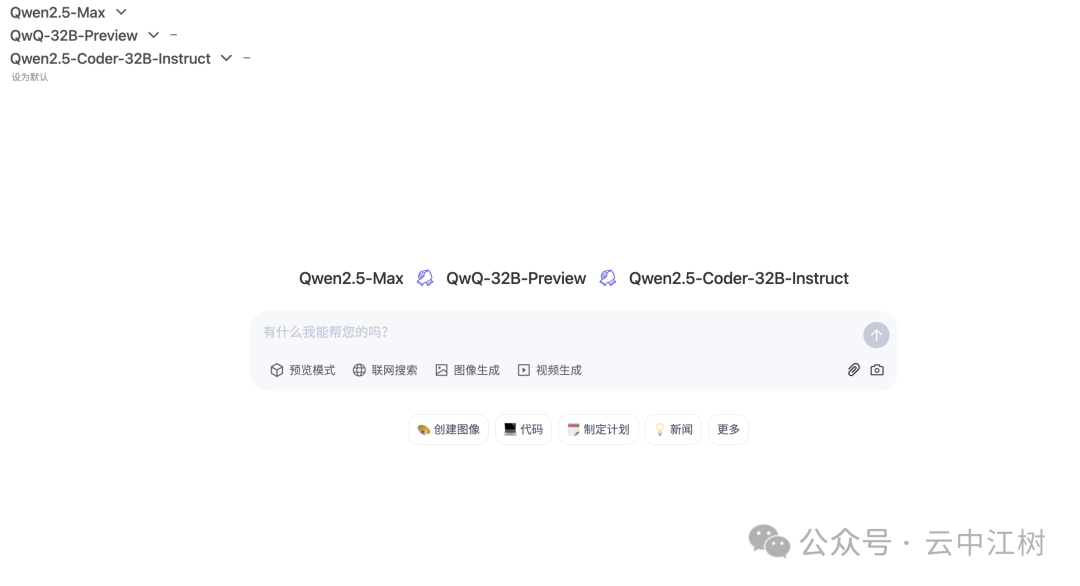Image resolution: width=1080 pixels, height=586 pixels.
Task: Toggle 图像生成 image generation
Action: point(467,370)
